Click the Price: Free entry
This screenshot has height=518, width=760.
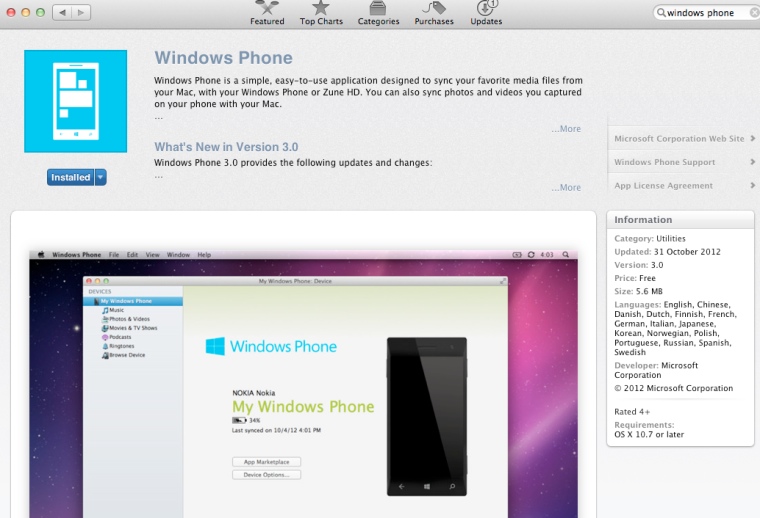point(634,278)
